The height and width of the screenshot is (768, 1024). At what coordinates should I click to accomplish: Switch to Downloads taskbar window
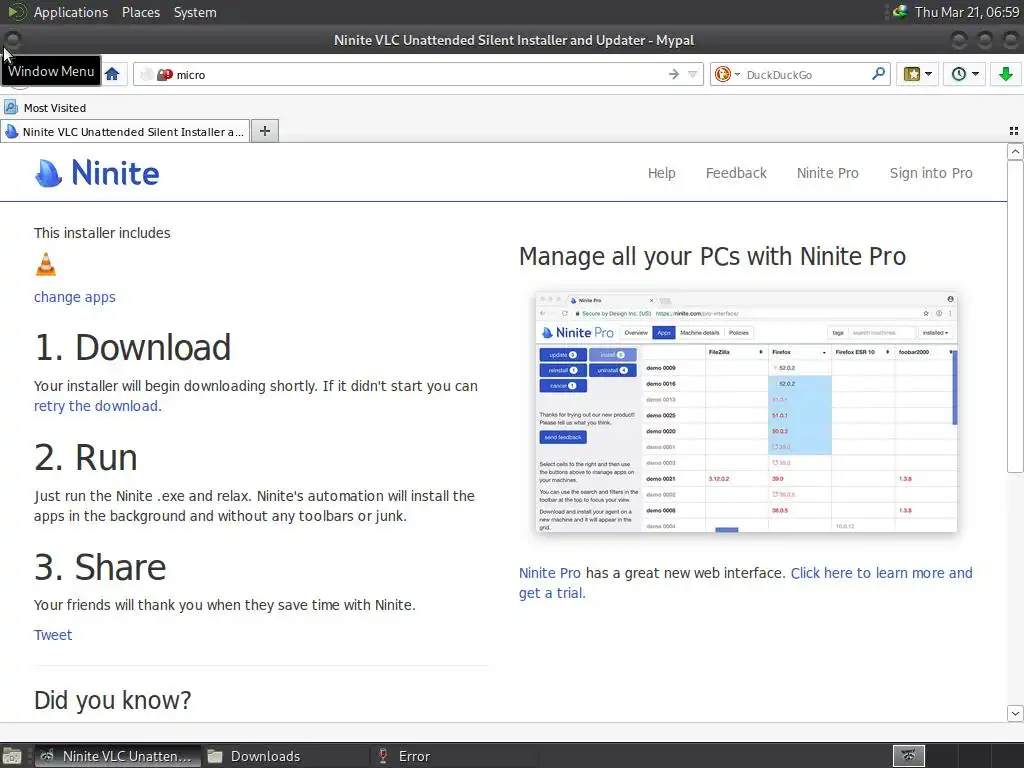[285, 756]
